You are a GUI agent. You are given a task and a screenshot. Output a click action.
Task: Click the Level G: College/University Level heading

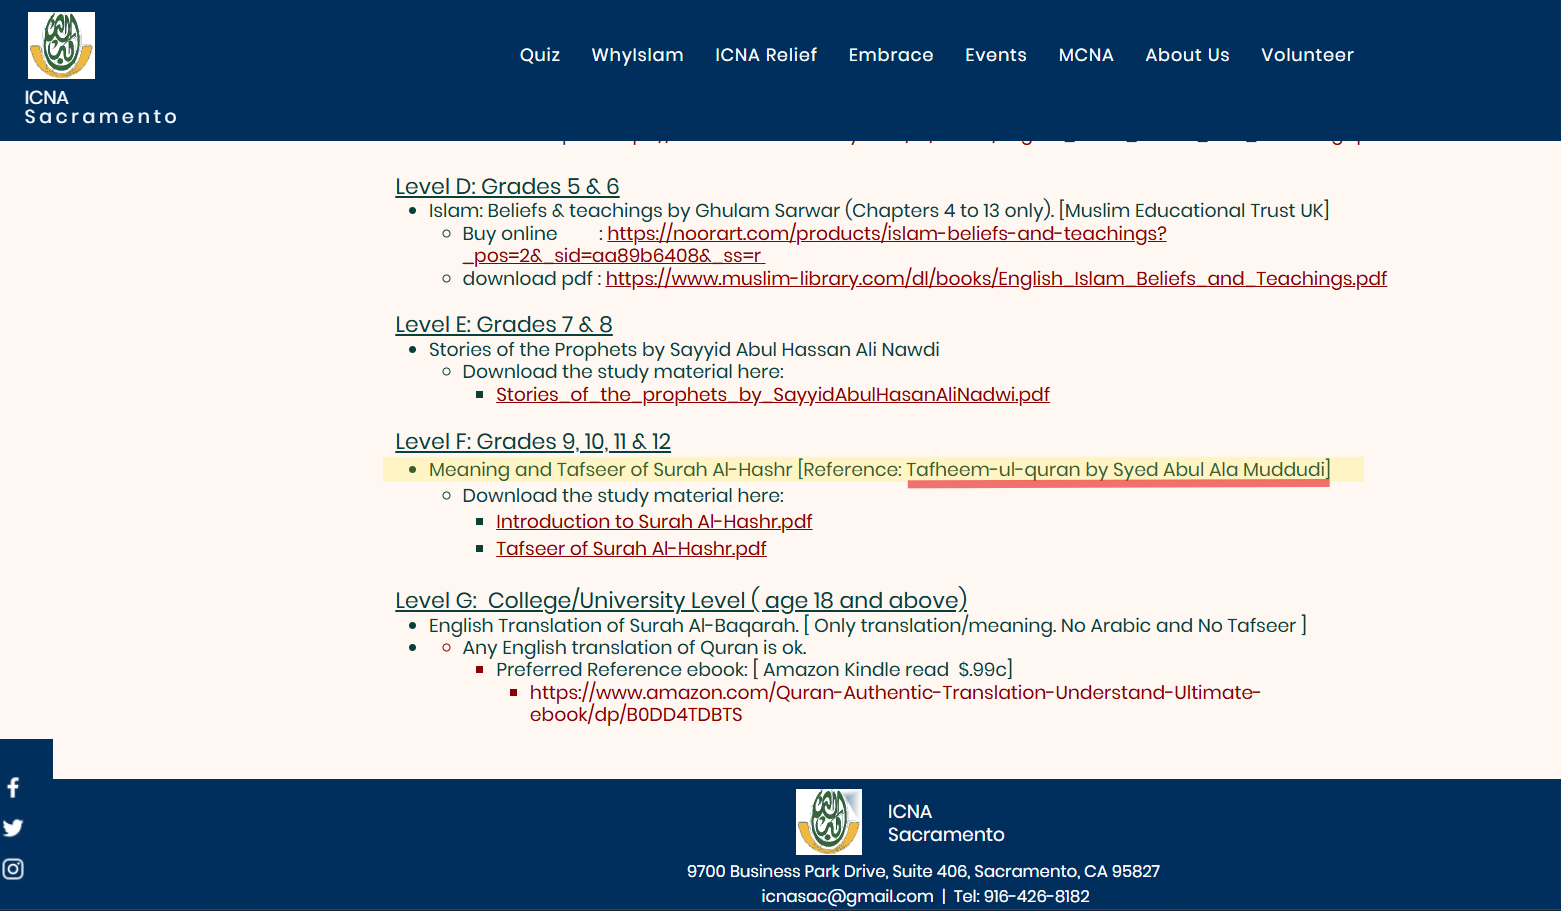point(681,601)
